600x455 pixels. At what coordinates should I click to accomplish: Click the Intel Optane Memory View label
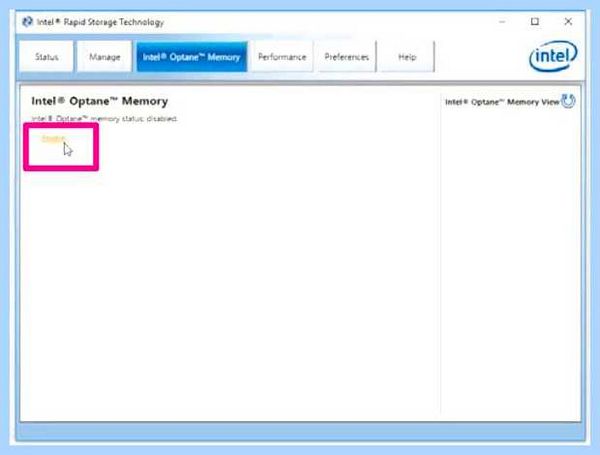pyautogui.click(x=502, y=102)
